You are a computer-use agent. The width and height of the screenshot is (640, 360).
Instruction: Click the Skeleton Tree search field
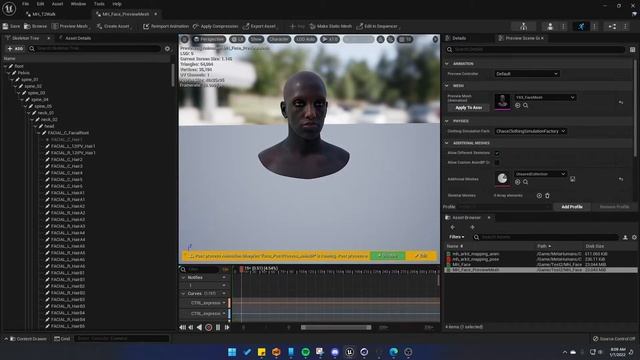[95, 49]
